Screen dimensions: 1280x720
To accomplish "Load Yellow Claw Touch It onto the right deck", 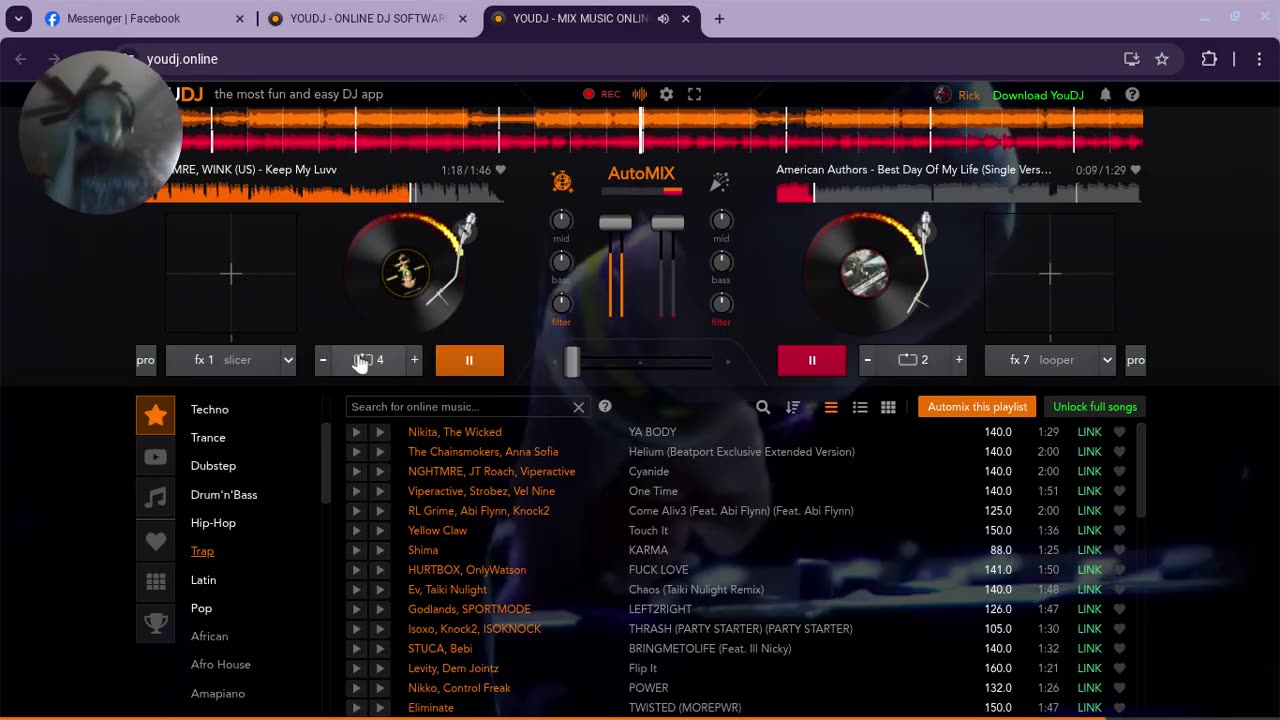I will (x=380, y=530).
